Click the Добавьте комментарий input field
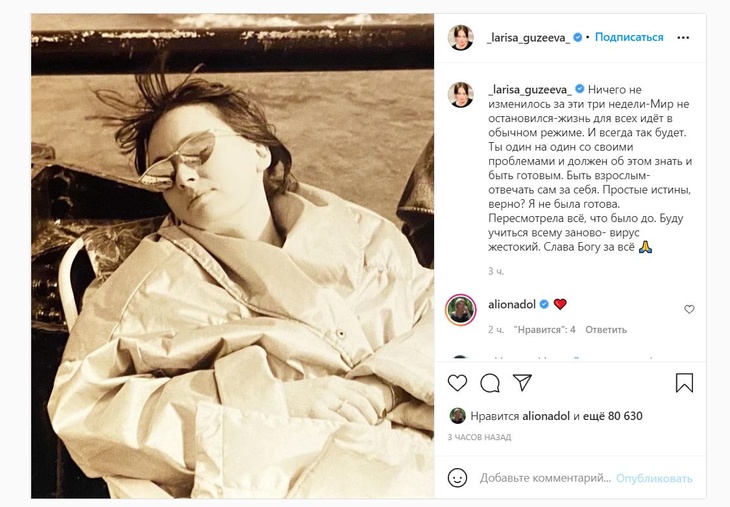The image size is (730, 507). click(x=545, y=478)
